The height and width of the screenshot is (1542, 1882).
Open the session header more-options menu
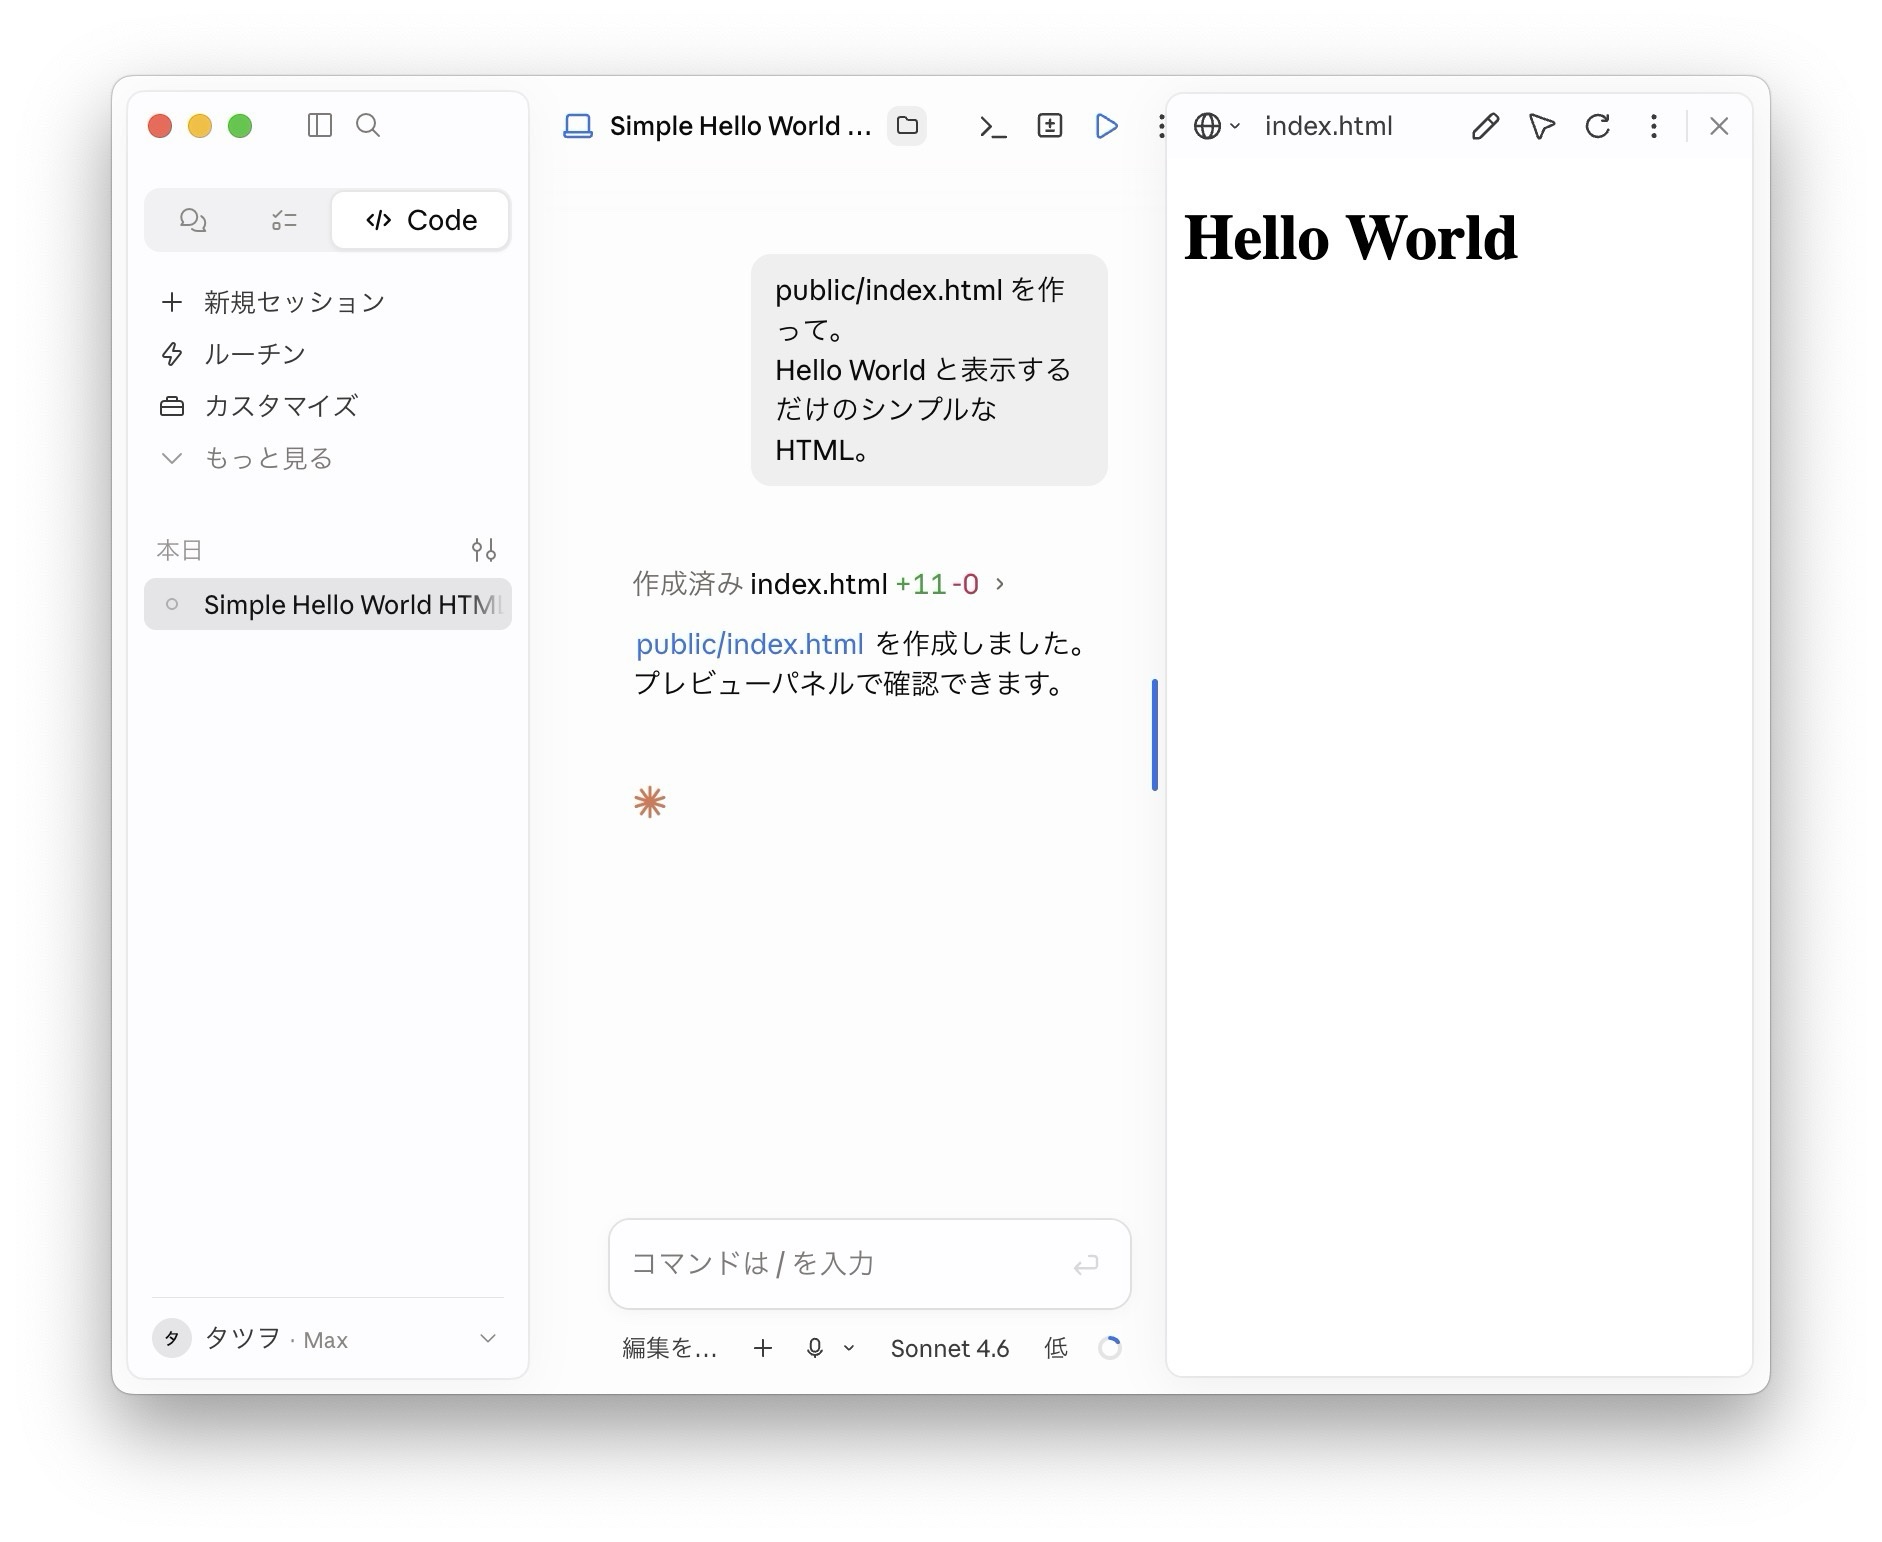click(x=1160, y=126)
